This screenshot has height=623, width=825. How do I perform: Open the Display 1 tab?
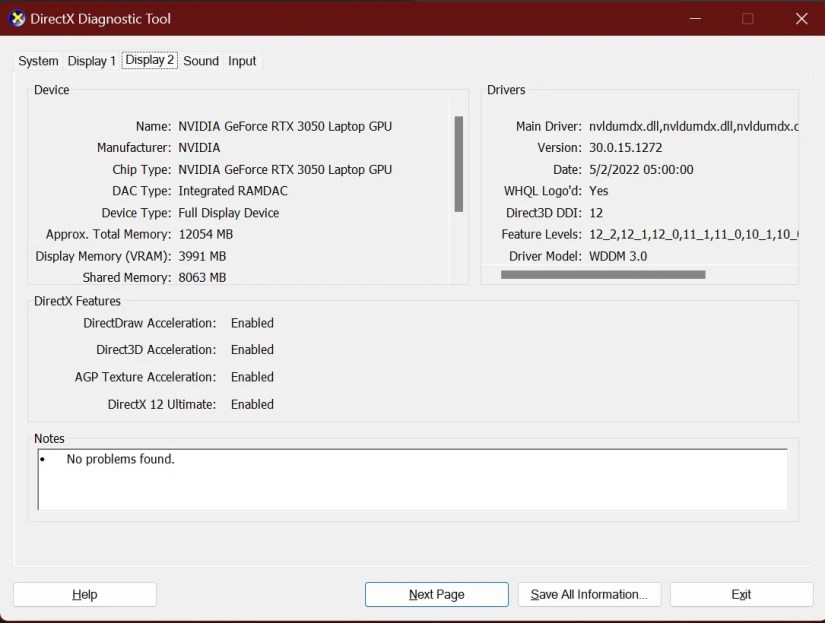click(x=91, y=61)
